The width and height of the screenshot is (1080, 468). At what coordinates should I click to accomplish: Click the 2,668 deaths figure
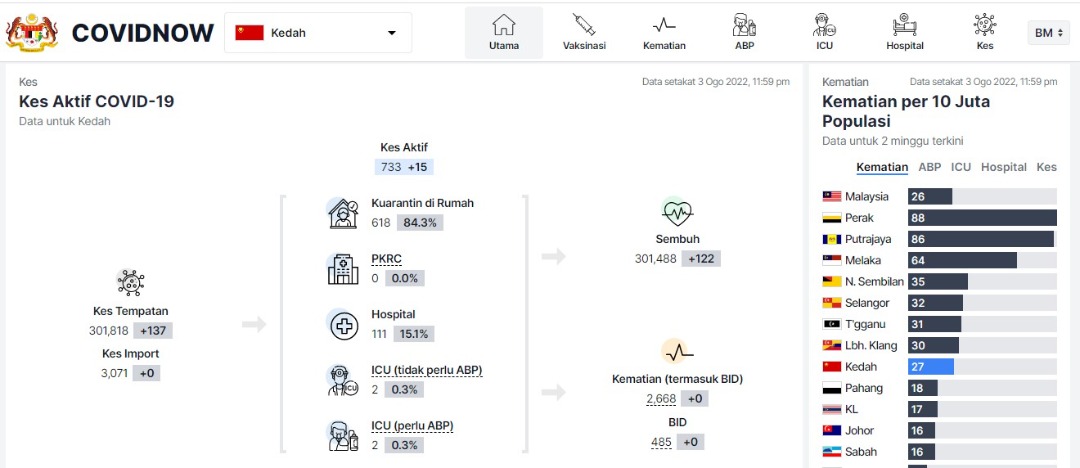[661, 398]
